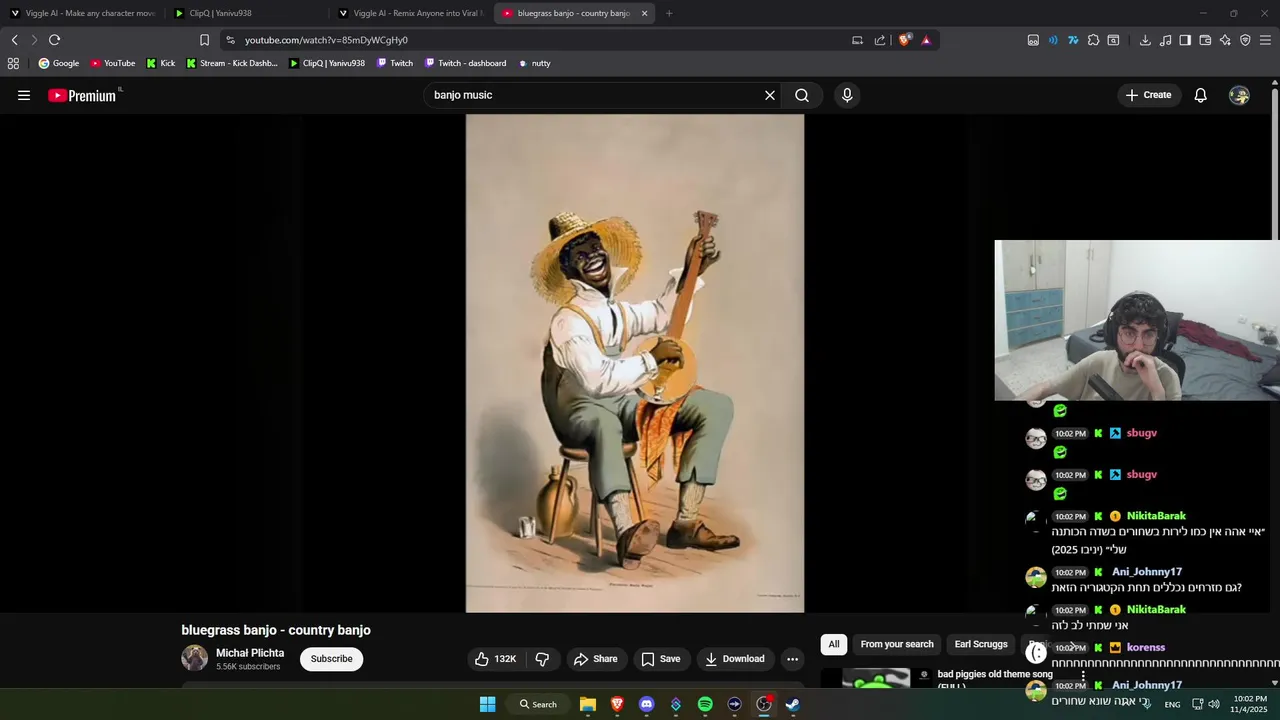Switch to the Viggle AI Remix tab
The image size is (1280, 720).
point(410,13)
